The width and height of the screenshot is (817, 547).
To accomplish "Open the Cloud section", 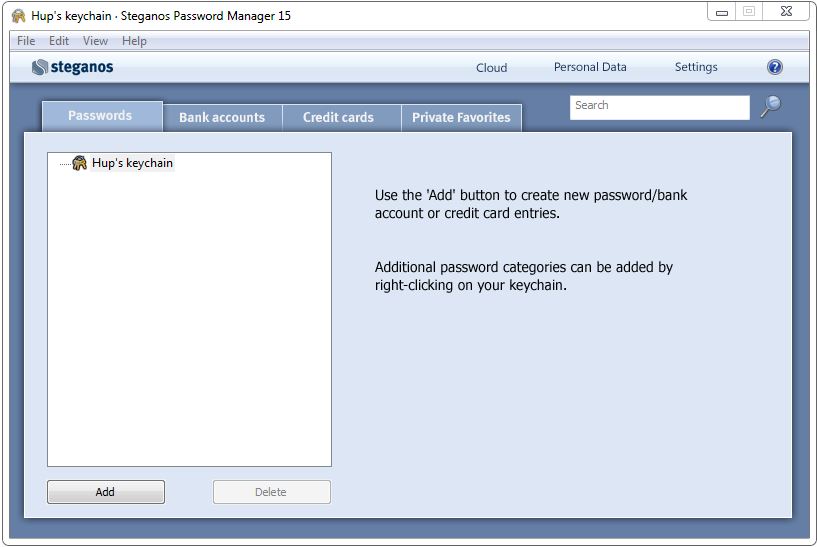I will [492, 68].
